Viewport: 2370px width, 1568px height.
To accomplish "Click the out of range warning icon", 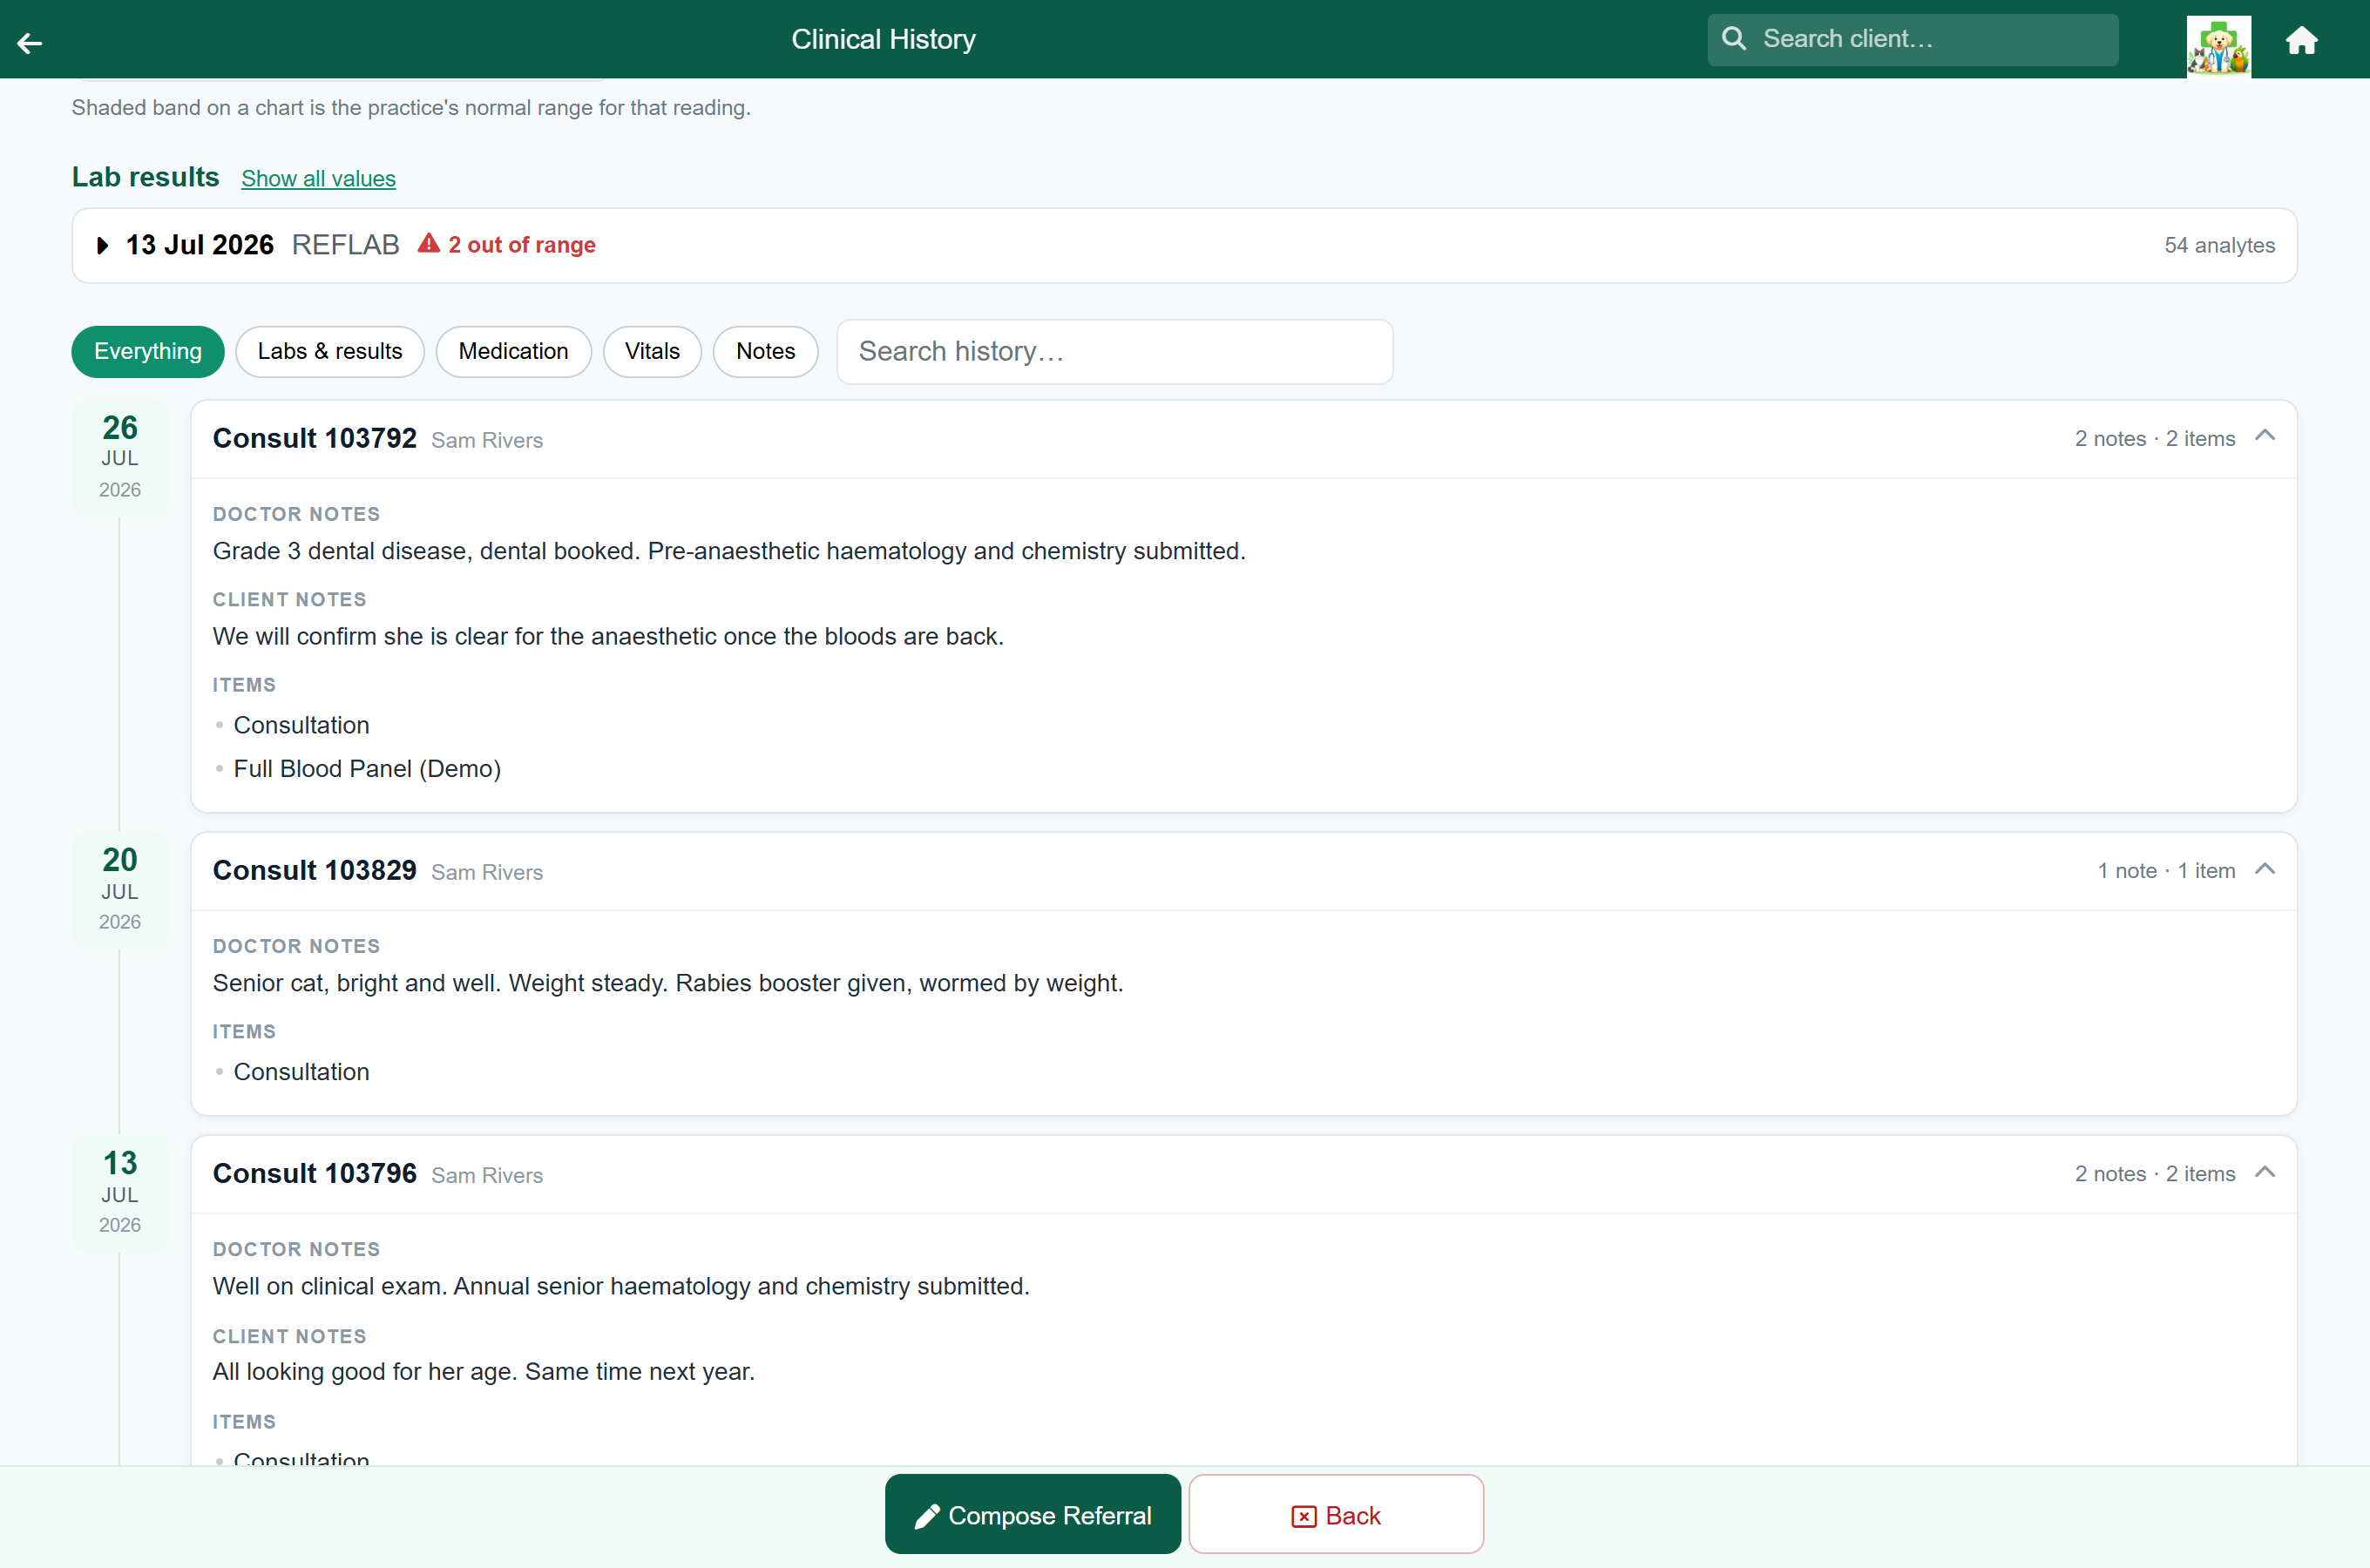I will [429, 244].
